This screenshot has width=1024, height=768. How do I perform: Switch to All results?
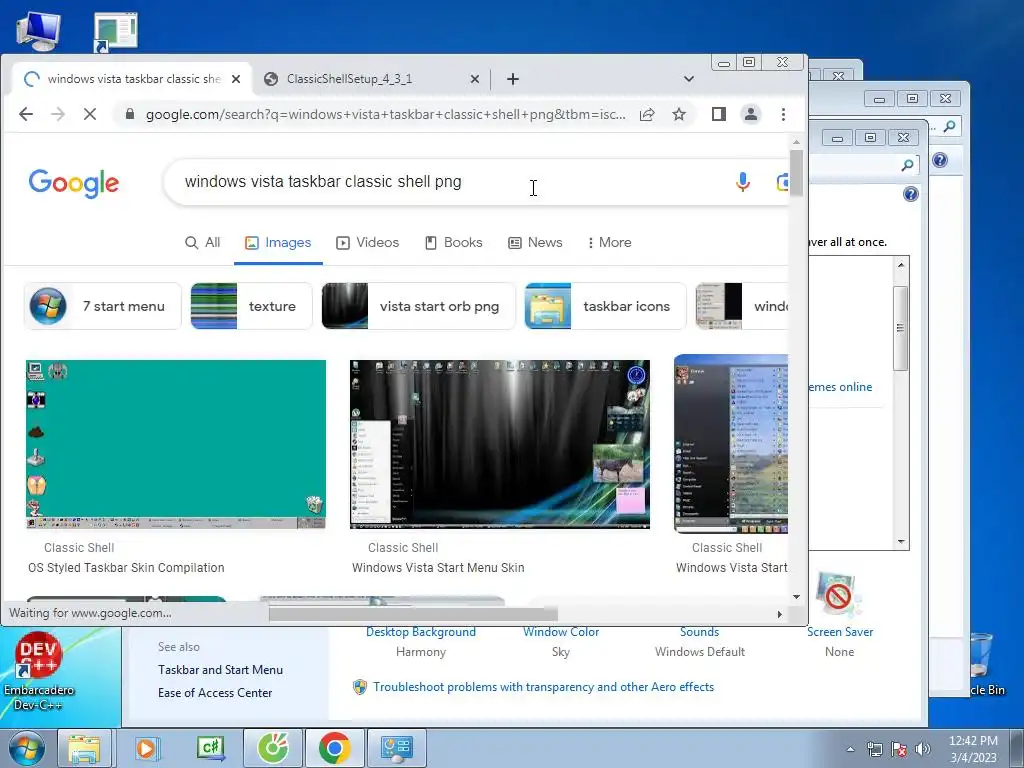coord(203,242)
